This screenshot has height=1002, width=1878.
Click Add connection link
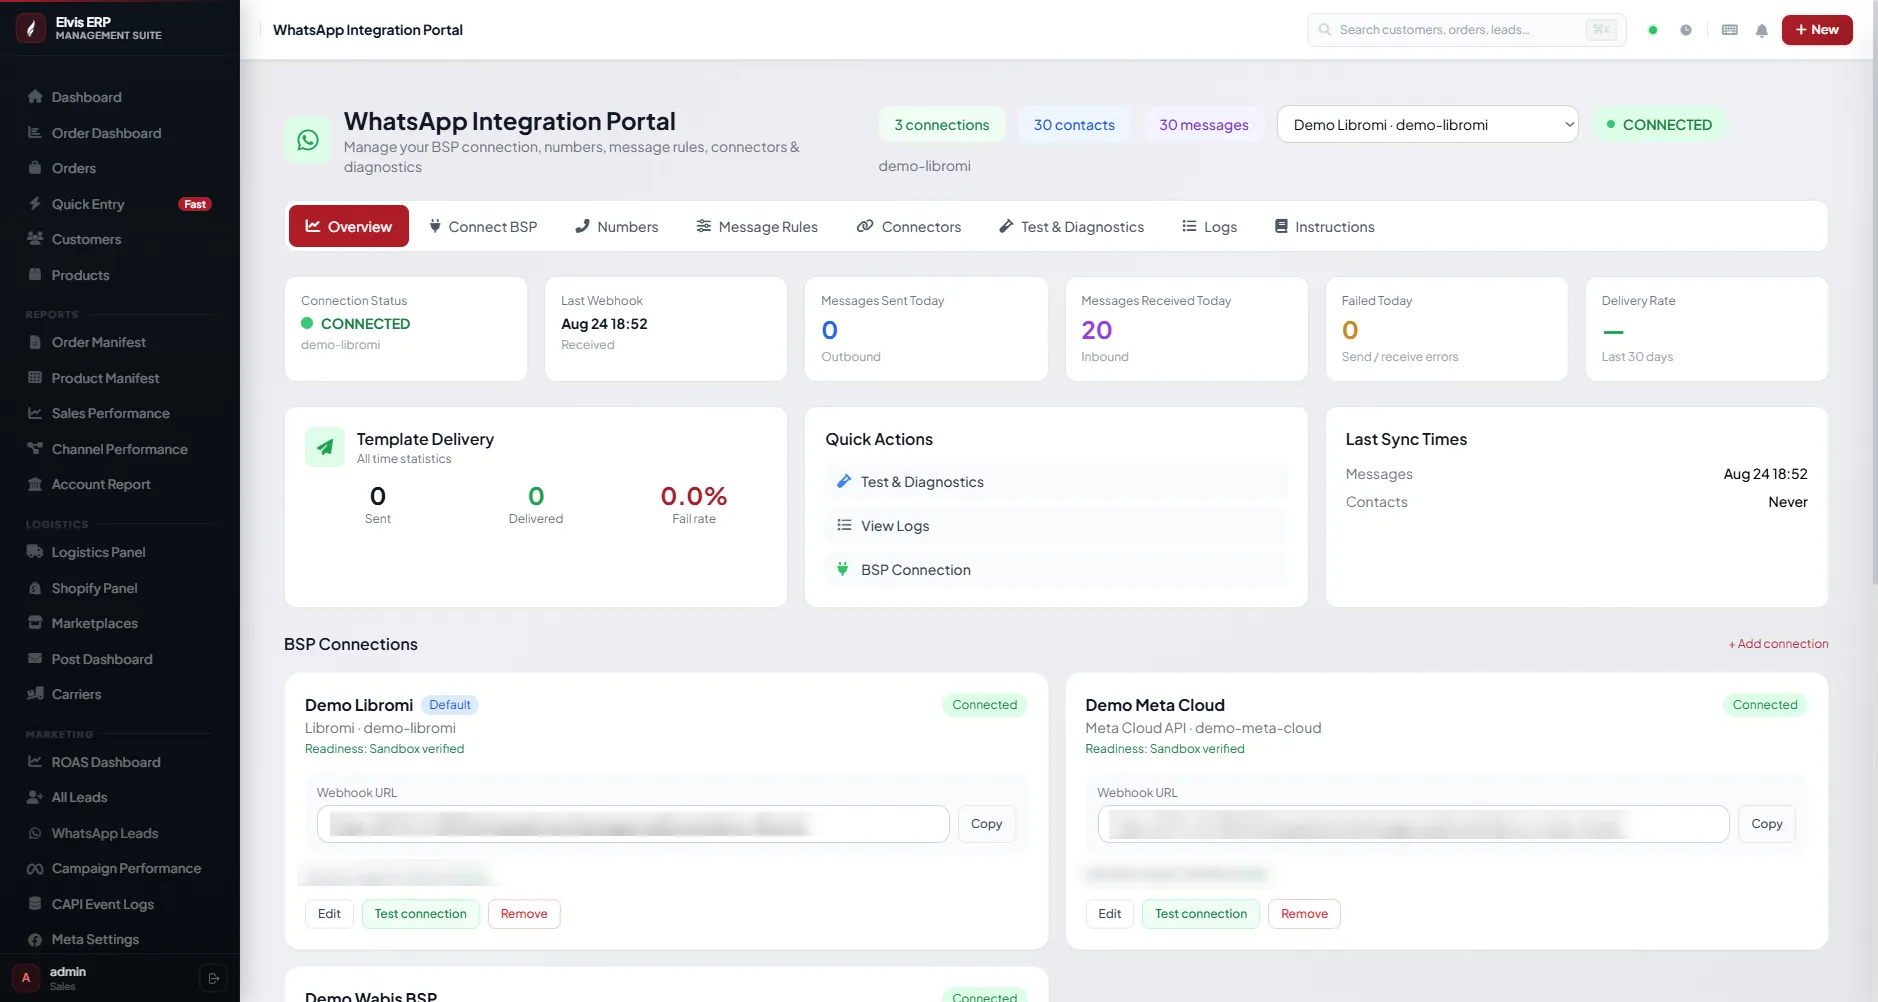point(1779,644)
